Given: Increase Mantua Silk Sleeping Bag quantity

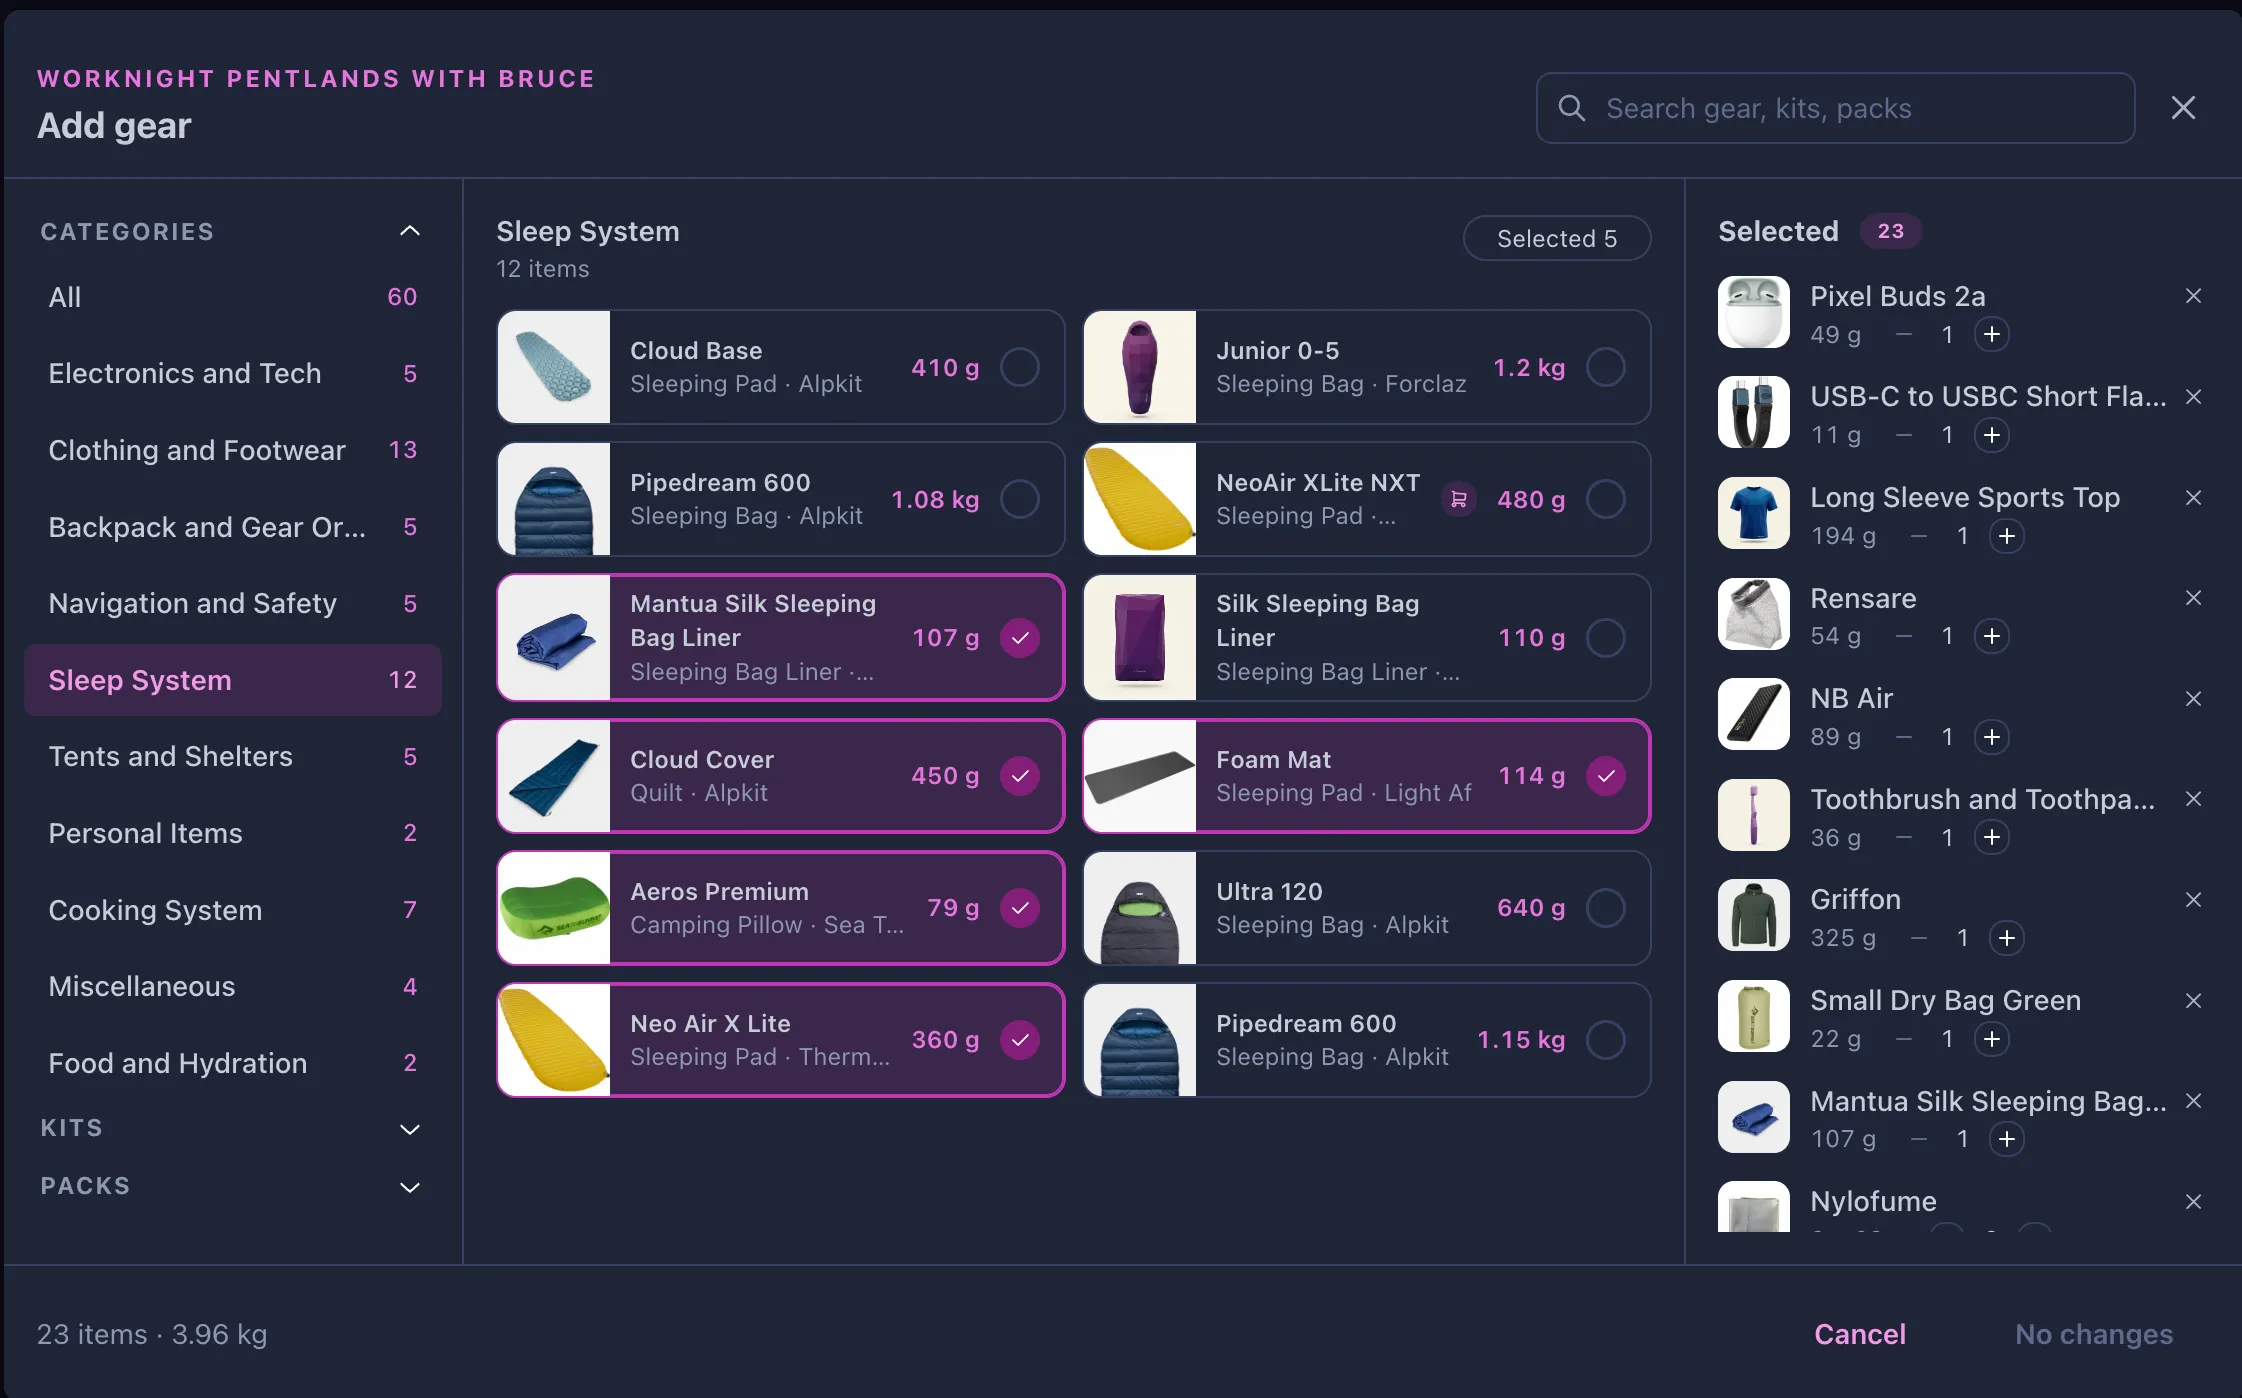Looking at the screenshot, I should [2007, 1139].
